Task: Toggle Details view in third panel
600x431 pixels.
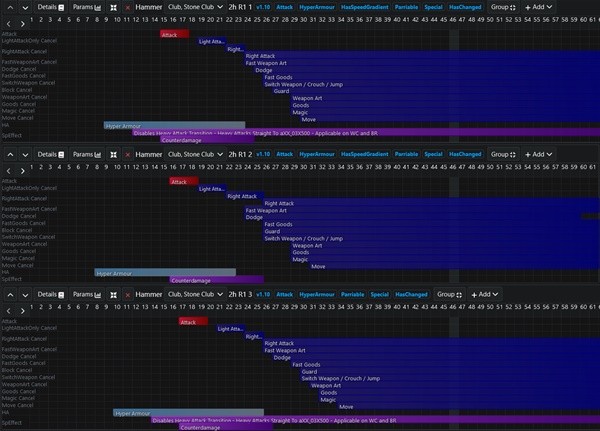Action: (50, 295)
